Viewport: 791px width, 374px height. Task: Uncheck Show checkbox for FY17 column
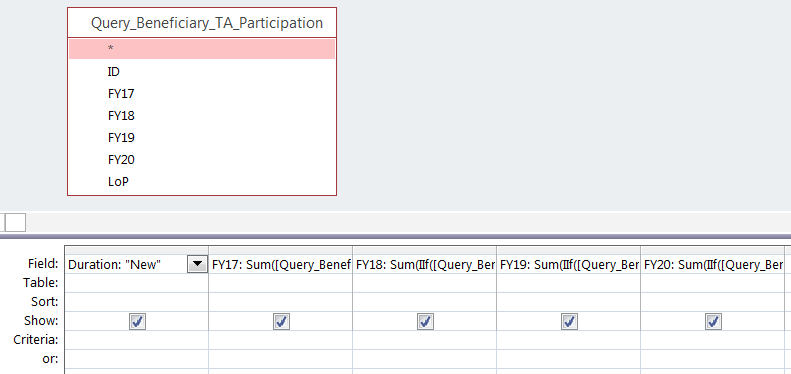coord(281,321)
